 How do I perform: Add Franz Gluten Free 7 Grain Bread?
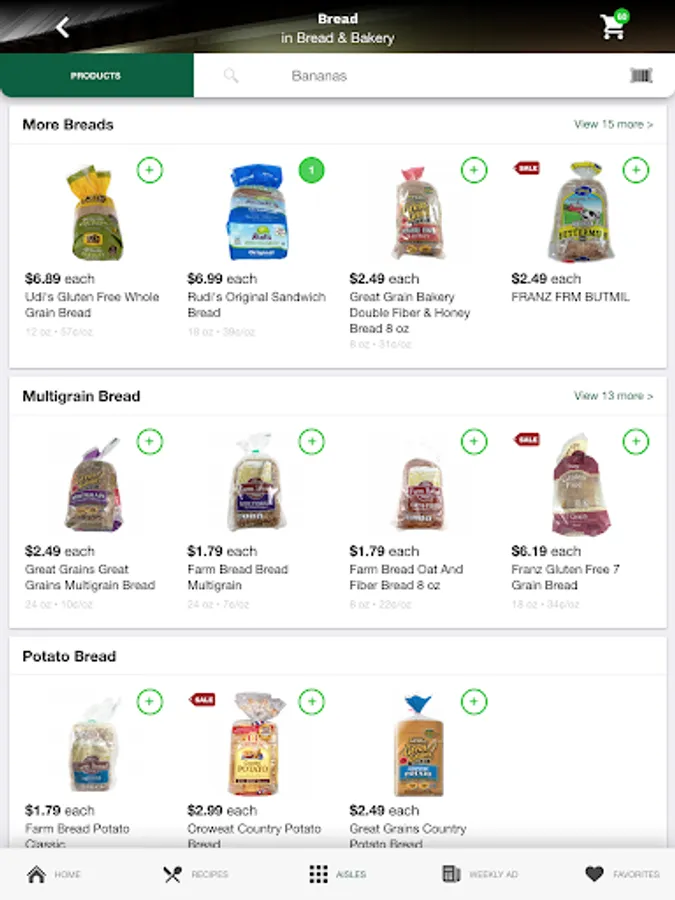(636, 441)
